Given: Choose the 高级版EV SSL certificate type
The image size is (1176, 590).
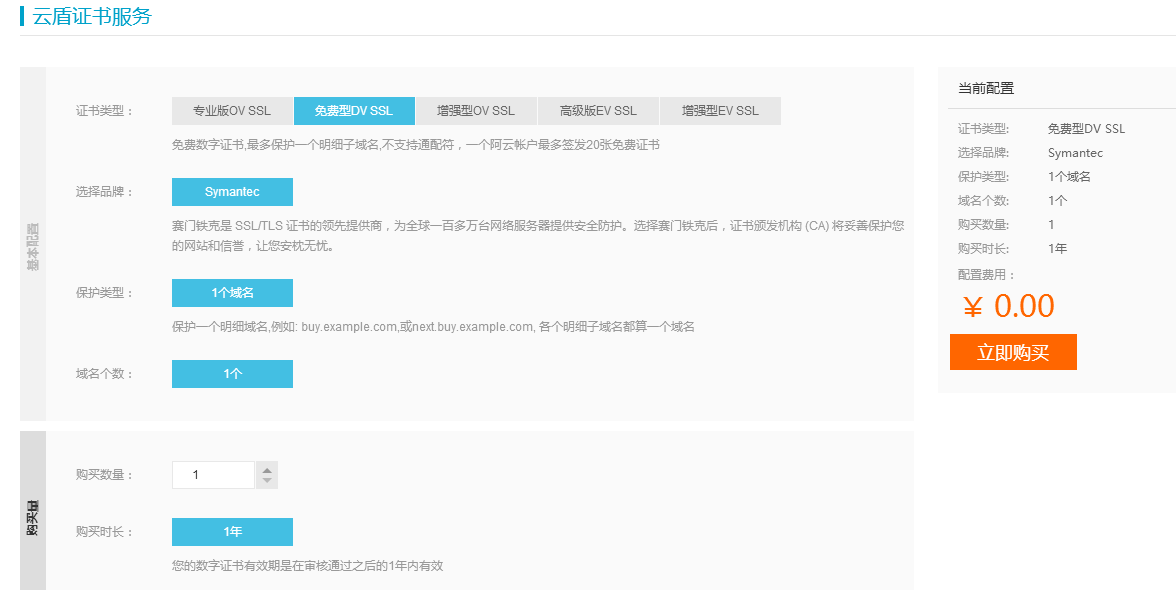Looking at the screenshot, I should 598,111.
